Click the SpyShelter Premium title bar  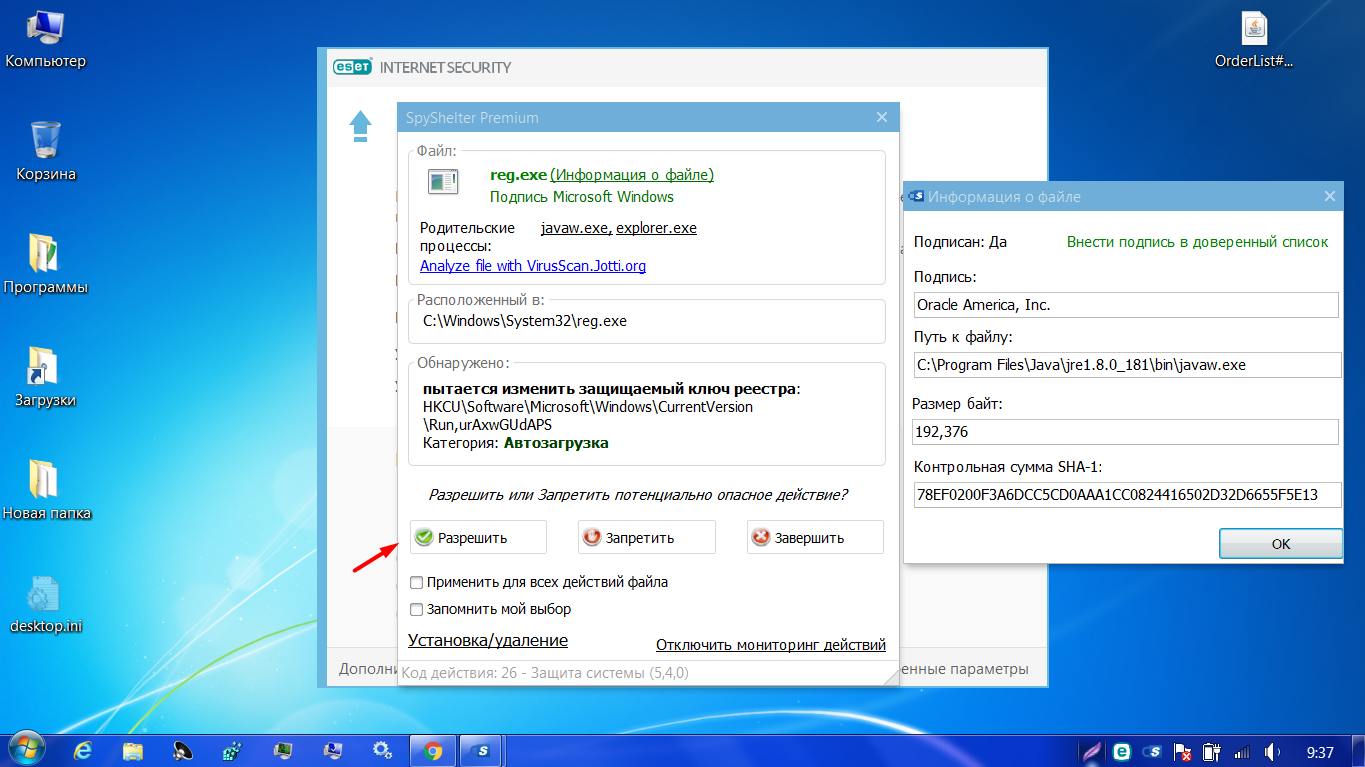(648, 117)
